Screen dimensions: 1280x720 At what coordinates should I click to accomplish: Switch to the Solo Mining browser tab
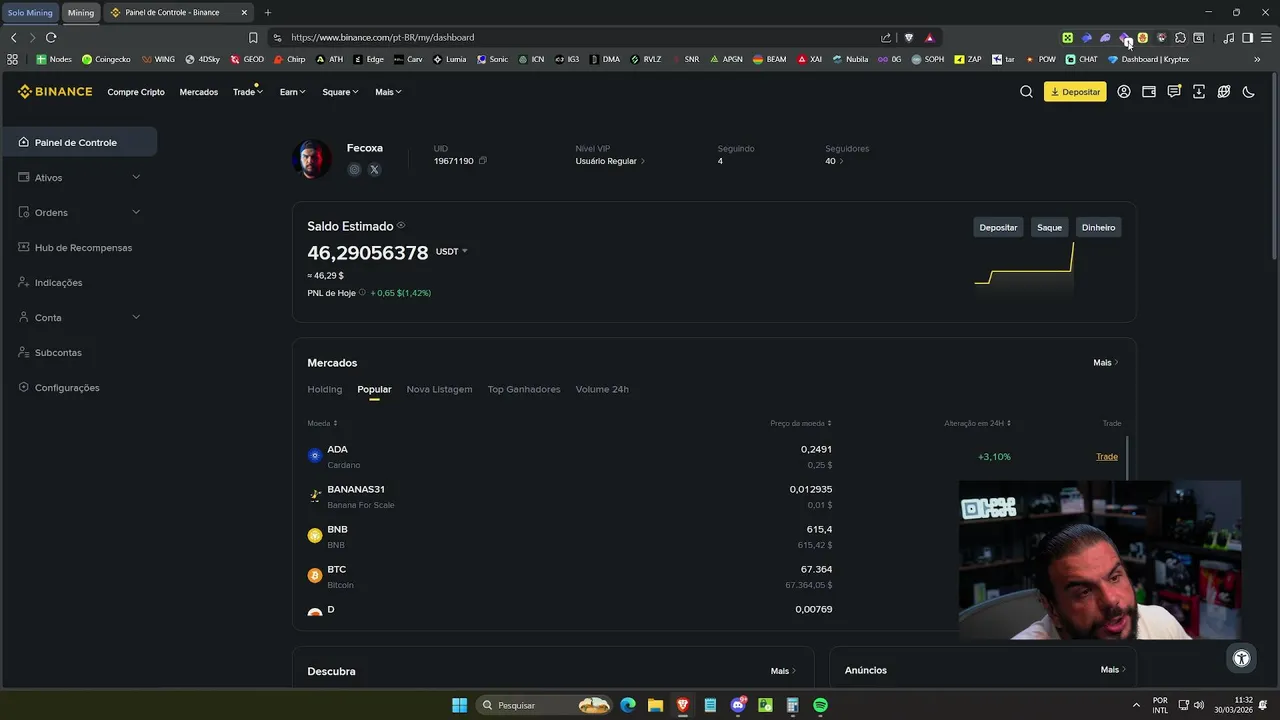click(x=30, y=13)
